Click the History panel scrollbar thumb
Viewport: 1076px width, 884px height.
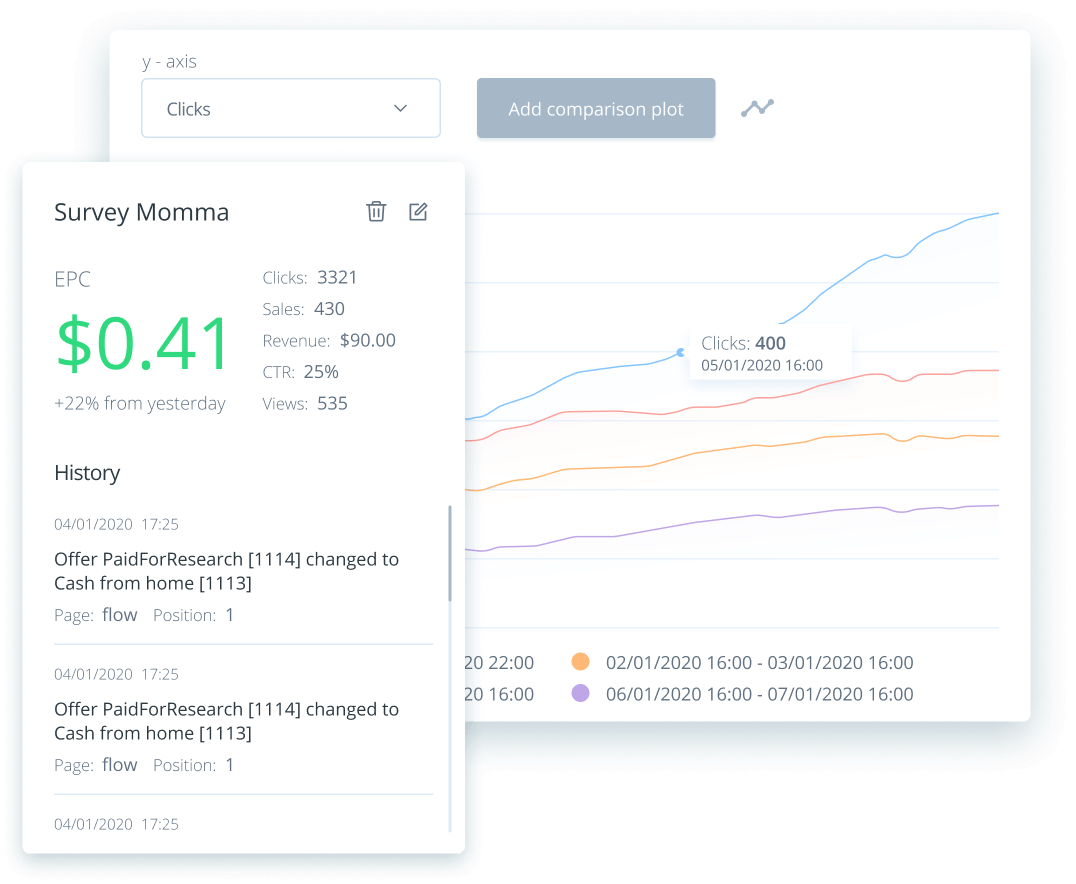pyautogui.click(x=450, y=554)
